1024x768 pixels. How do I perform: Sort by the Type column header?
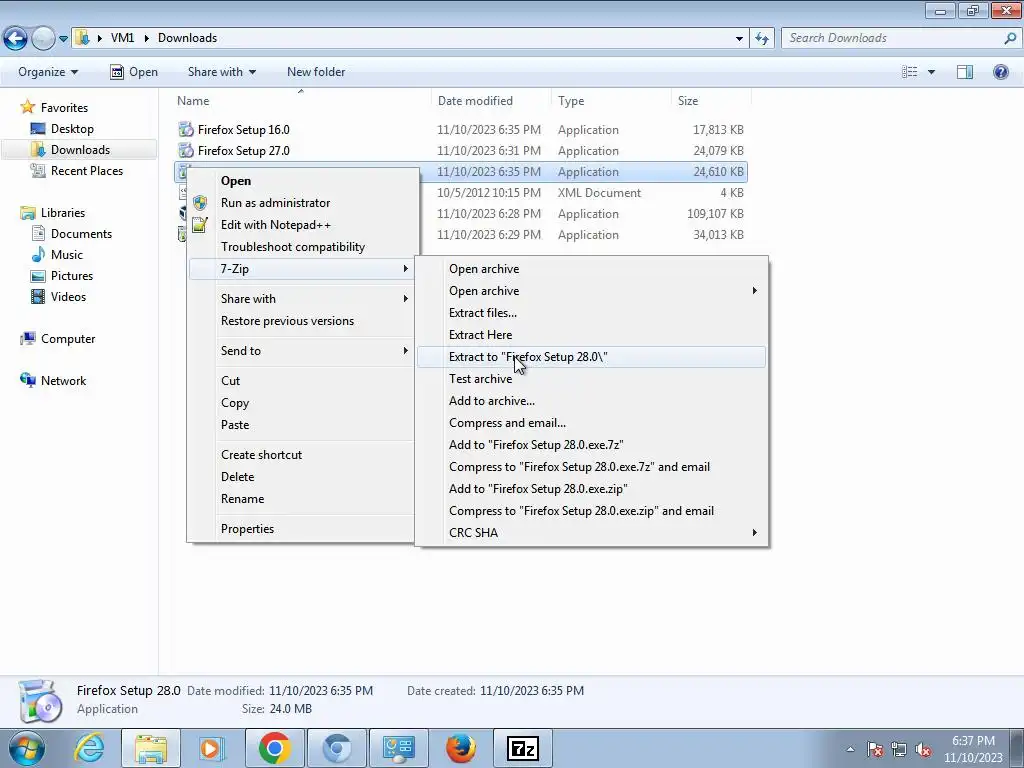[x=611, y=101]
